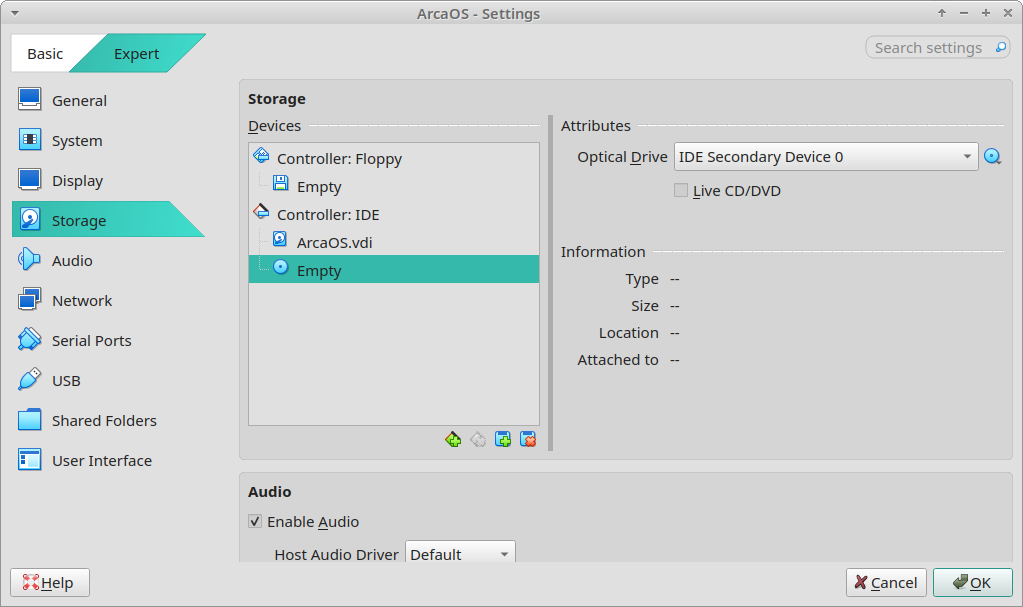Screen dimensions: 1023x607
Task: Click the Floppy controller icon
Action: (x=261, y=156)
